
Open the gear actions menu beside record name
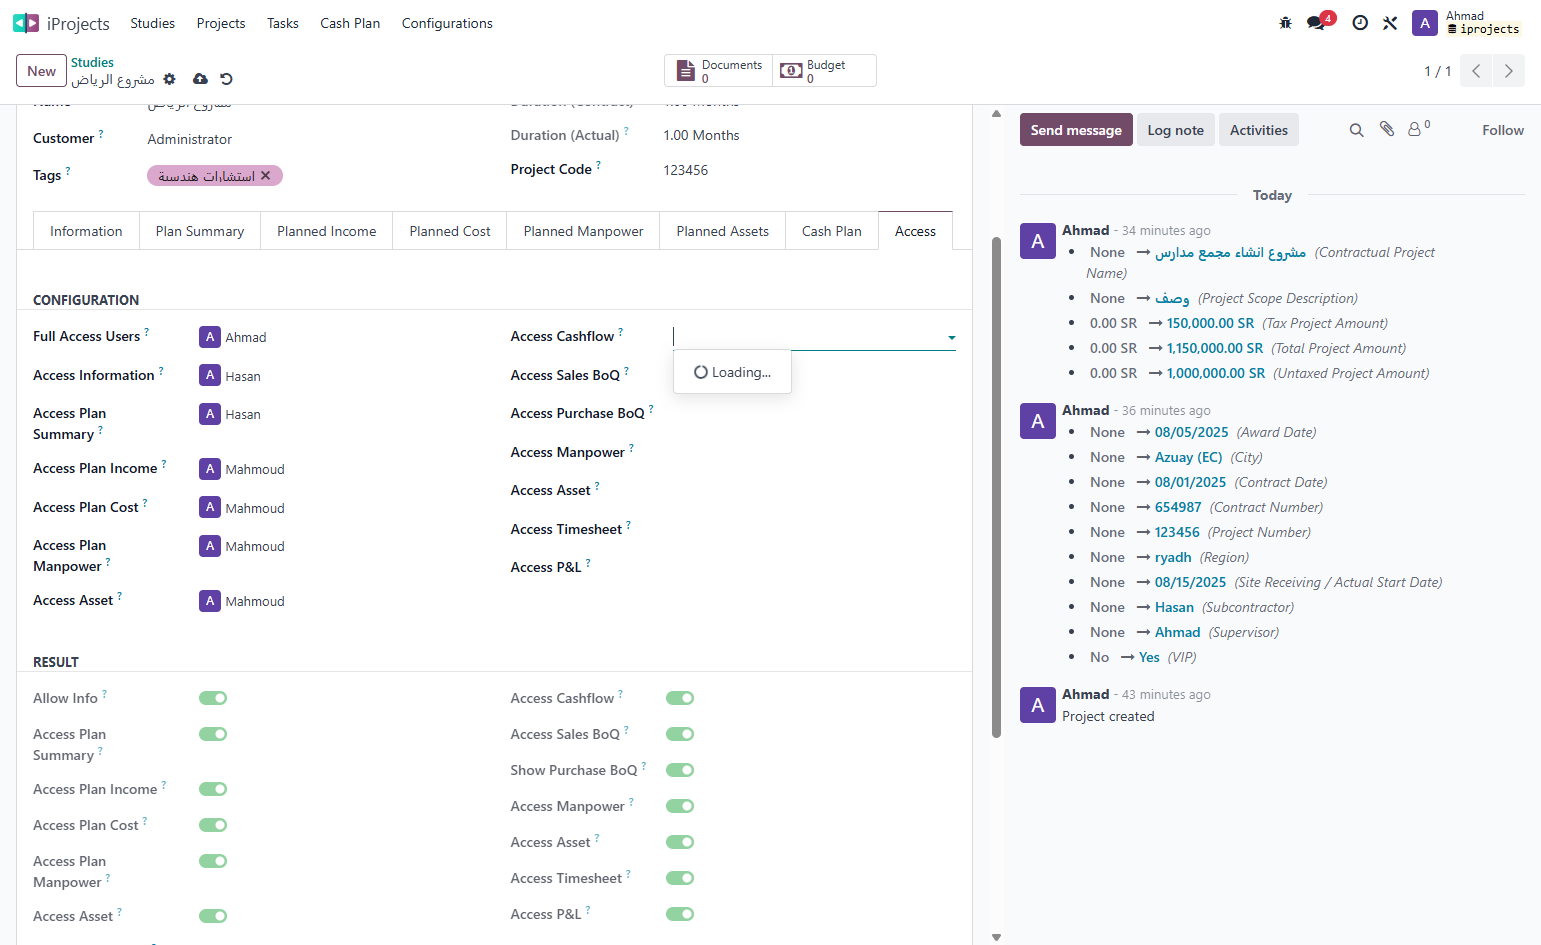coord(169,79)
